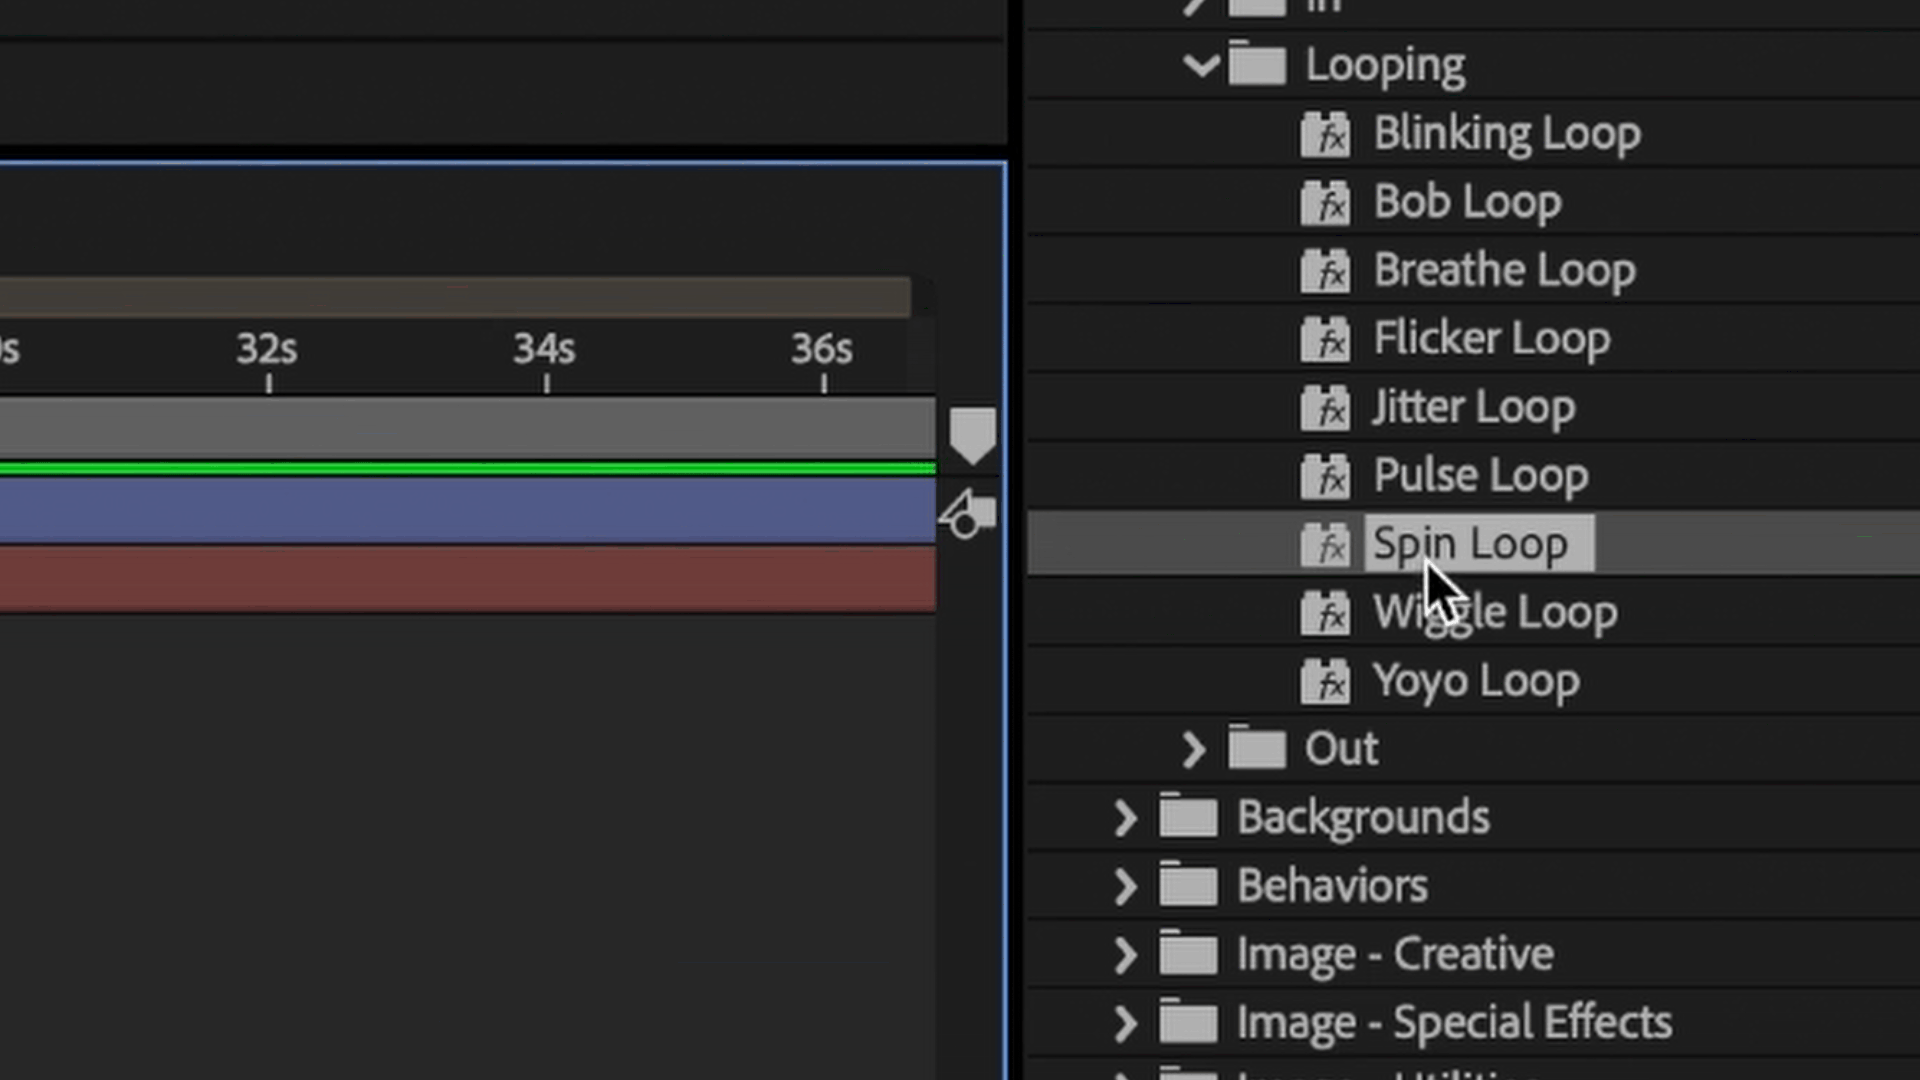Choose the Yoyo Loop preset
The image size is (1920, 1080).
(1476, 680)
